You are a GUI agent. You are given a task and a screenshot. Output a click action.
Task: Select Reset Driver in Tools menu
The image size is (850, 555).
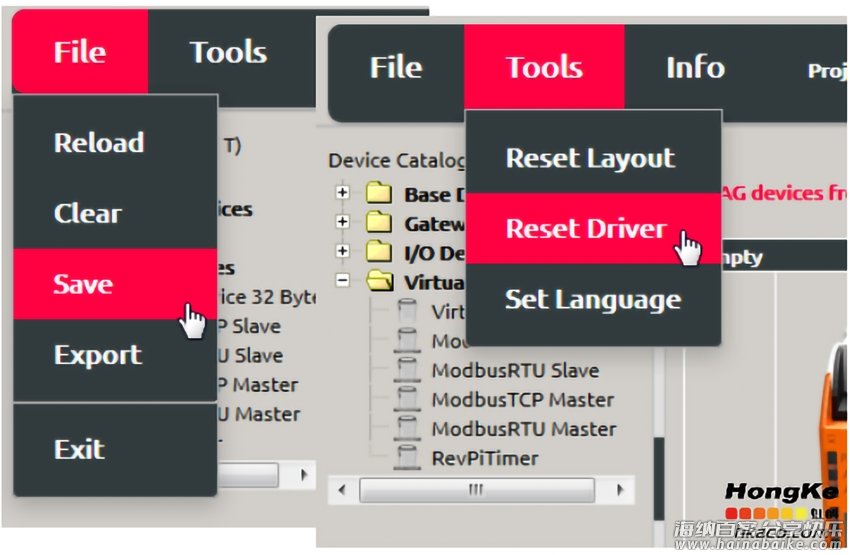[594, 229]
